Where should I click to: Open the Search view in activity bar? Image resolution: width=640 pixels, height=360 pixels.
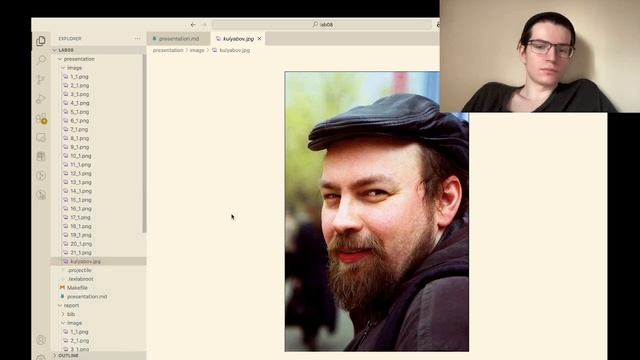pos(41,60)
